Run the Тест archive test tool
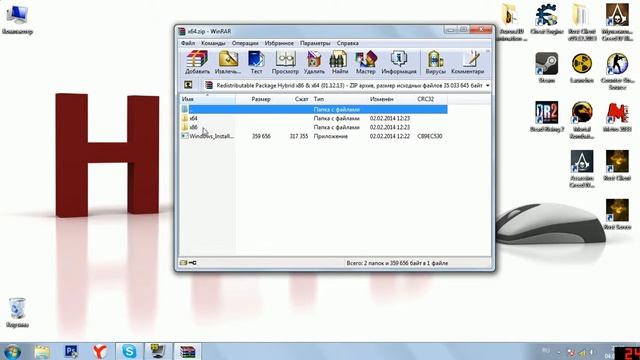The image size is (640, 360). [256, 62]
